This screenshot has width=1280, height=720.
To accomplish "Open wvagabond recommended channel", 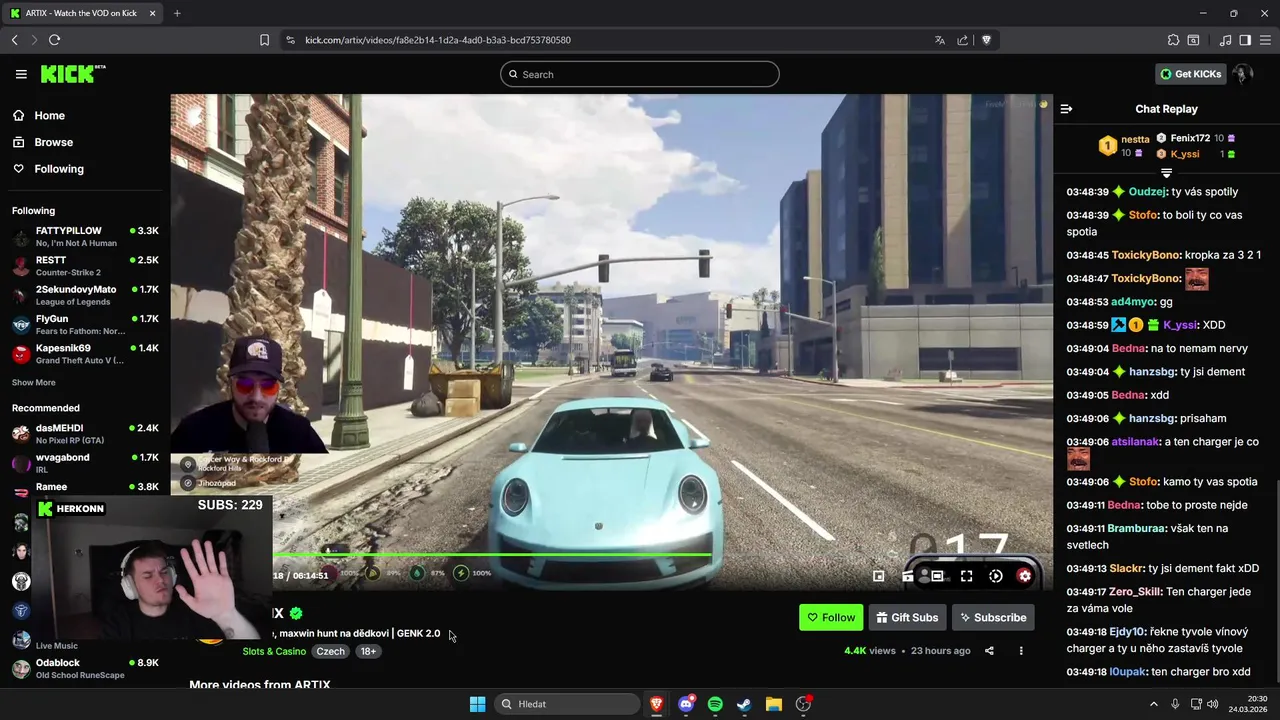I will point(85,463).
